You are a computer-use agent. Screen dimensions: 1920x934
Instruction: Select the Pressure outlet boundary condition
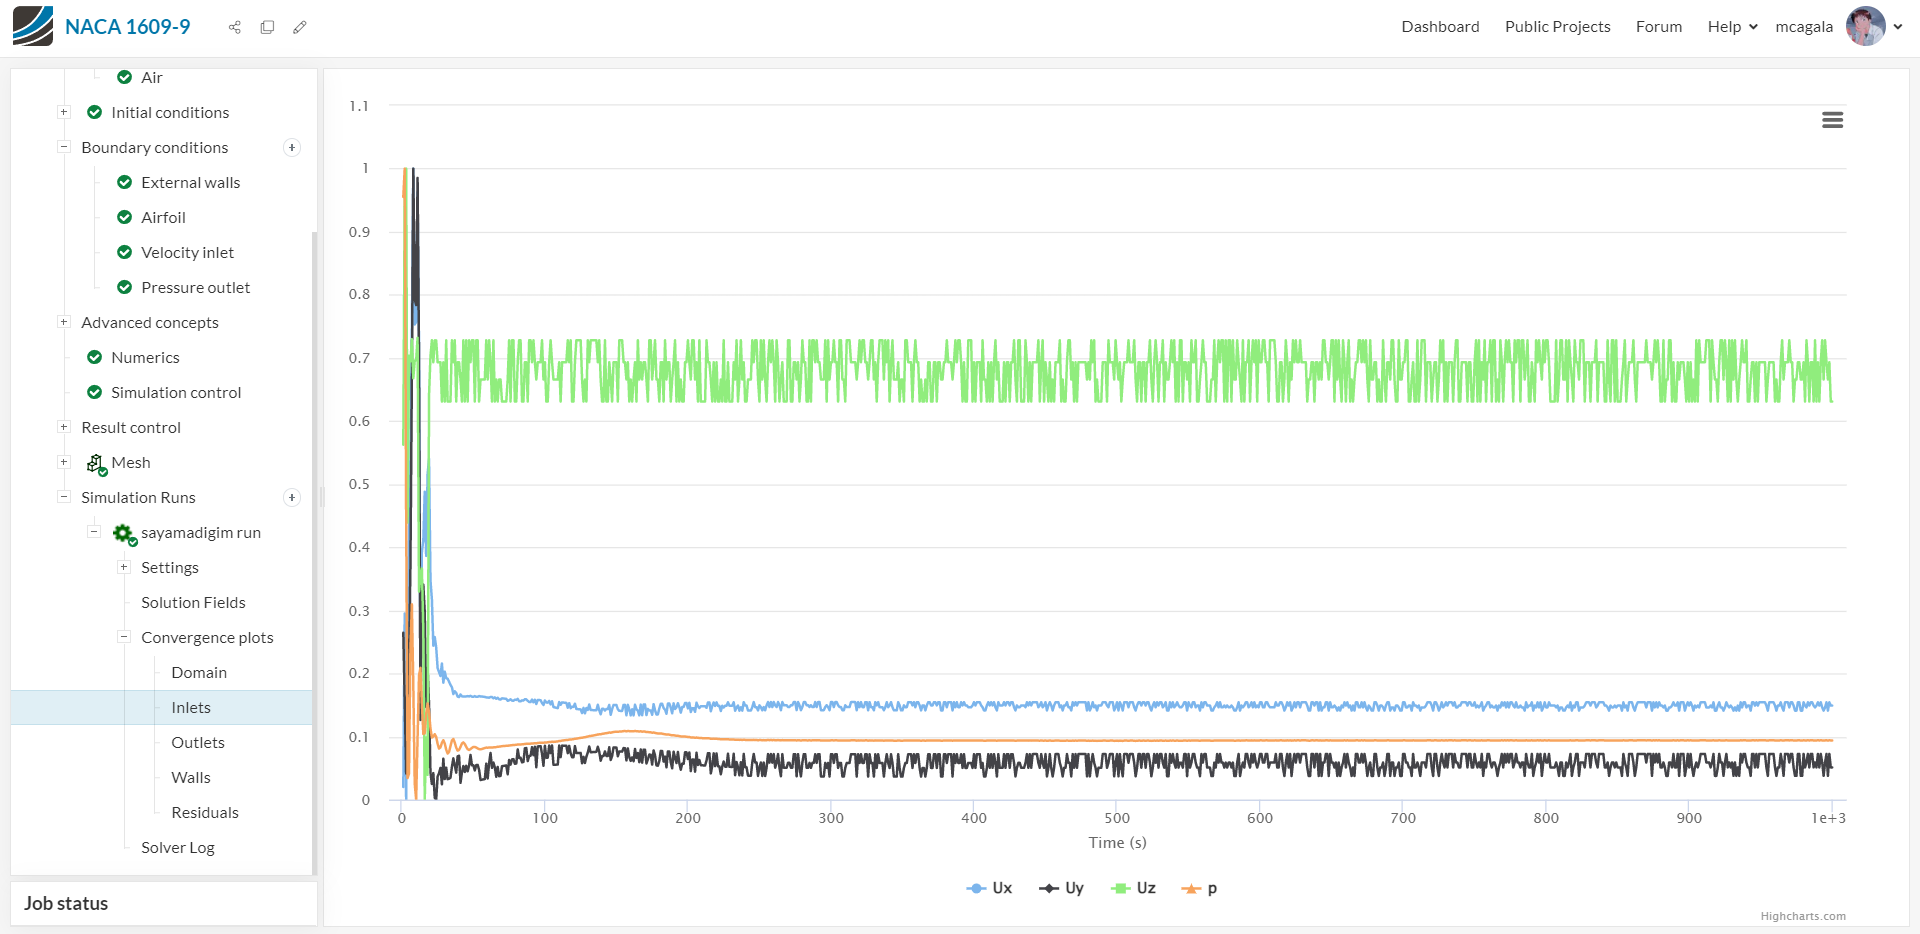pyautogui.click(x=196, y=287)
